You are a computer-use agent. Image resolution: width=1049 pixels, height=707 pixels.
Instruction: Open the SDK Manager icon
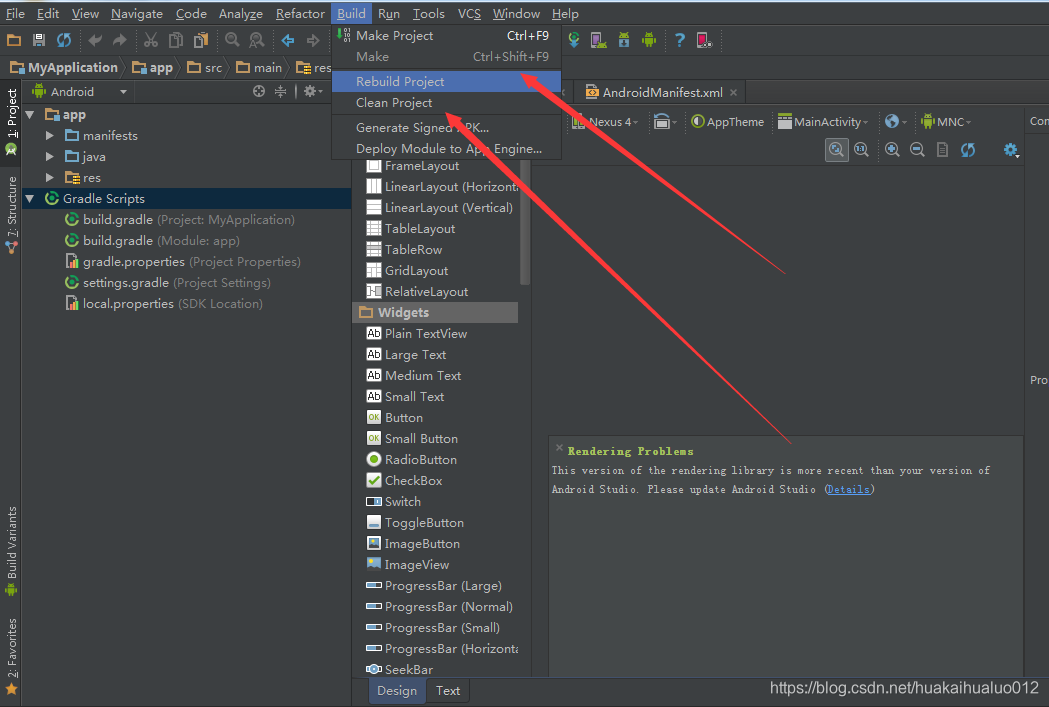(624, 40)
